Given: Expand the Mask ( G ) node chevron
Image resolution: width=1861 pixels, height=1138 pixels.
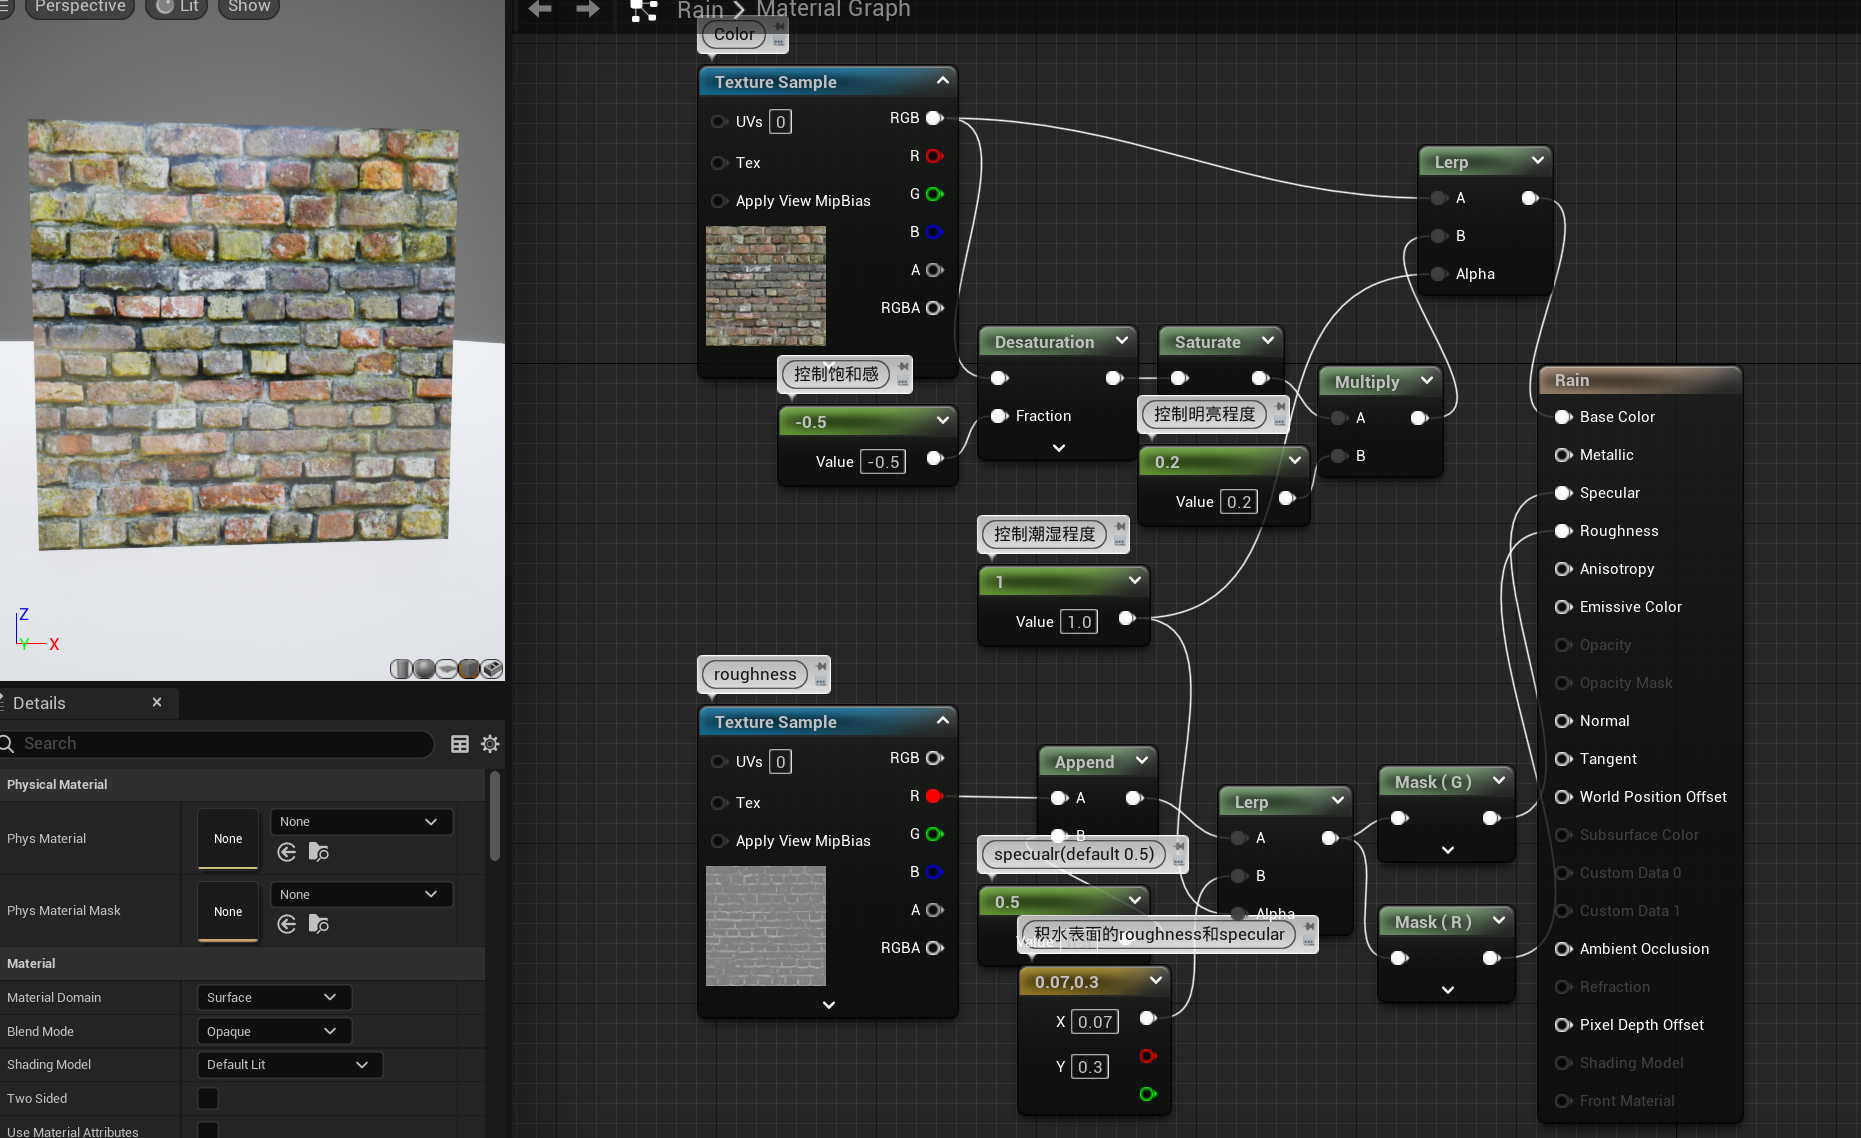Looking at the screenshot, I should 1498,781.
